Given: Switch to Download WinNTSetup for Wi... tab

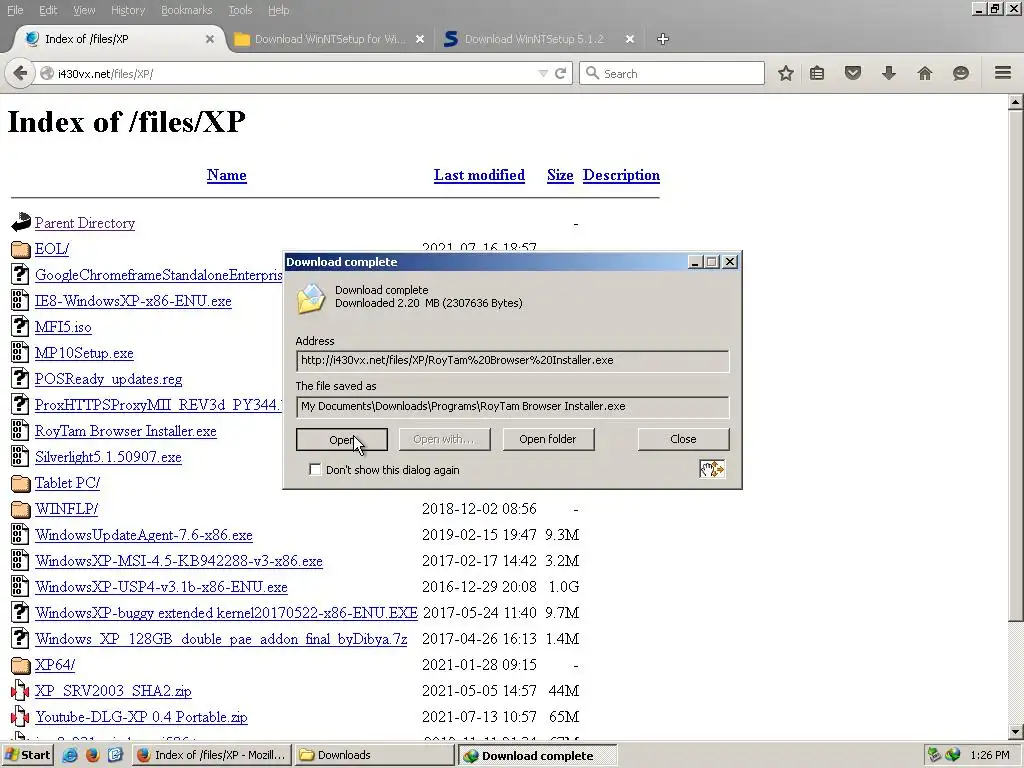Looking at the screenshot, I should point(328,39).
